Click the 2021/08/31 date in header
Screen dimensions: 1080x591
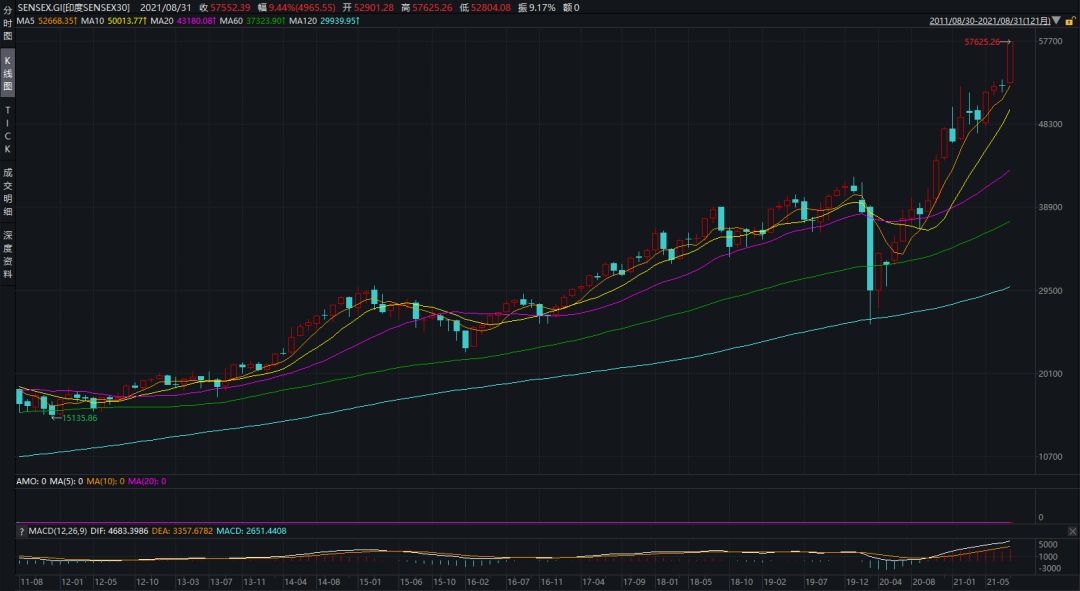point(165,8)
